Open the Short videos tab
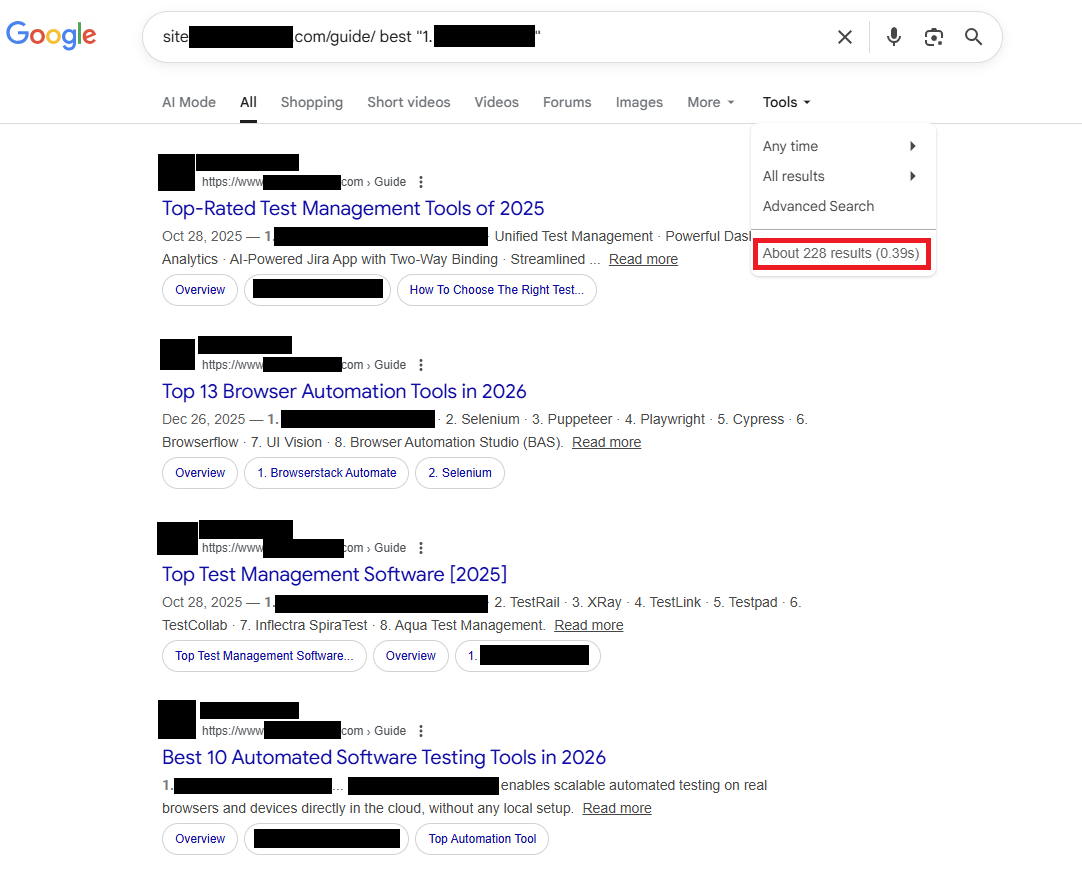Viewport: 1082px width, 869px height. [409, 102]
